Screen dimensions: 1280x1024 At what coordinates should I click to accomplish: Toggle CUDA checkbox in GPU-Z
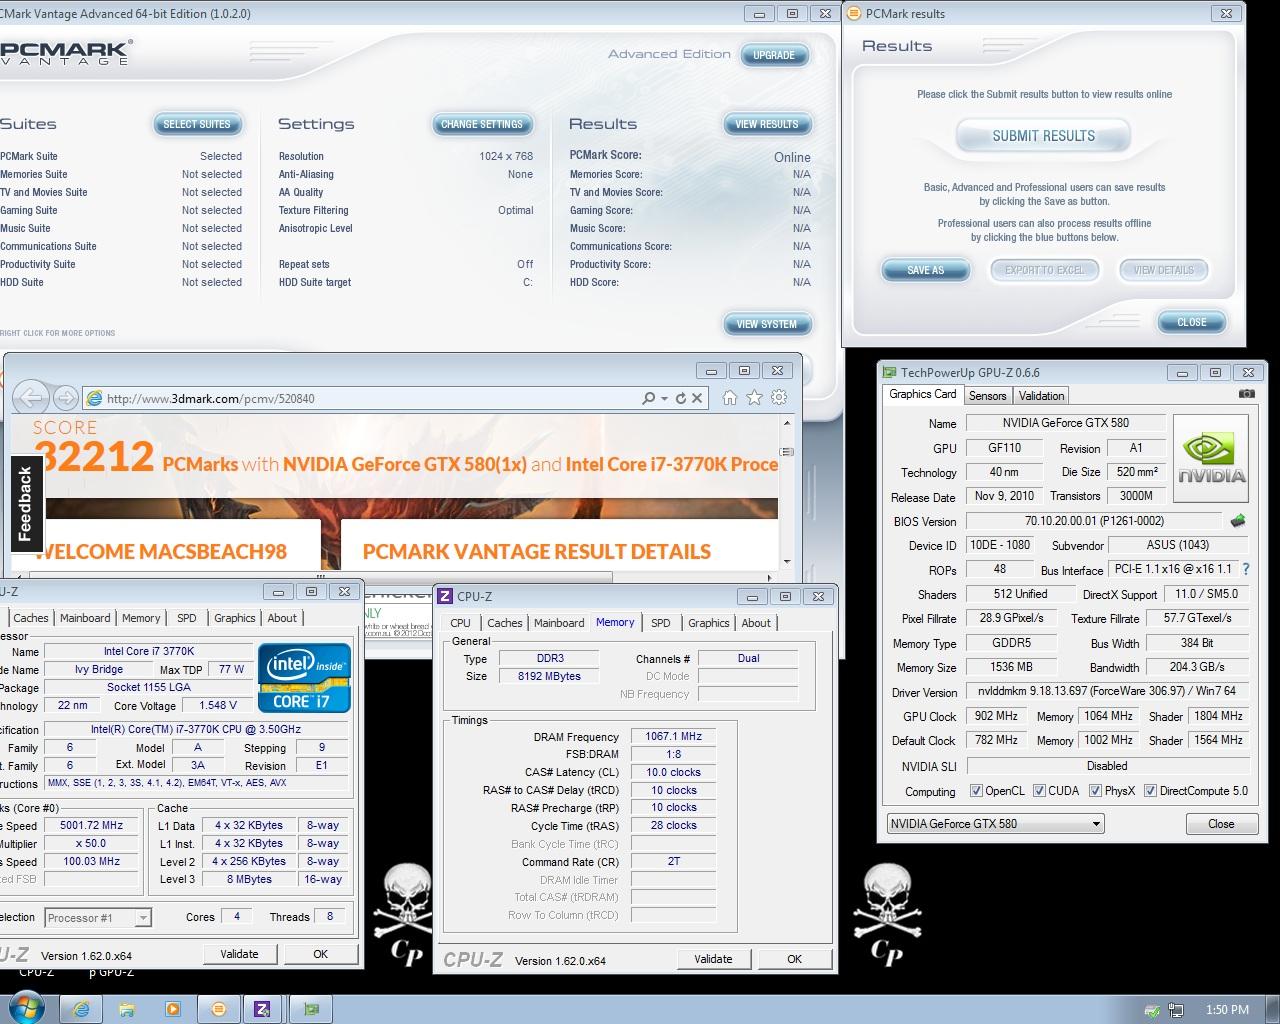click(x=1039, y=791)
